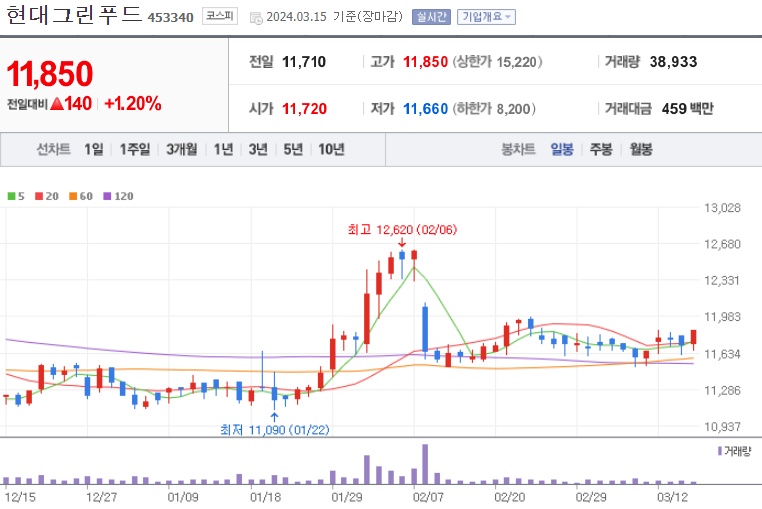Screen dimensions: 762x509
Task: Show the 5년 line chart
Action: click(x=293, y=149)
